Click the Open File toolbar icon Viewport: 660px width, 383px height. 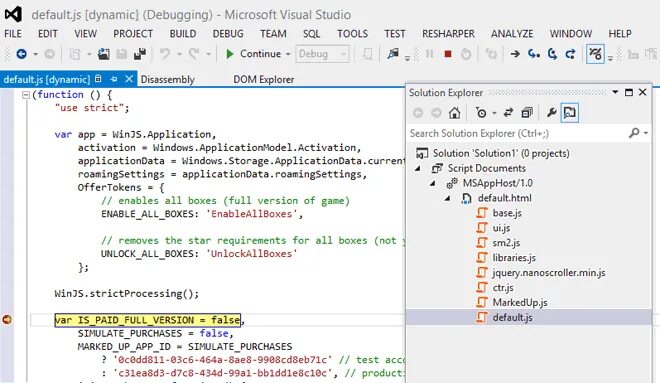click(x=104, y=54)
